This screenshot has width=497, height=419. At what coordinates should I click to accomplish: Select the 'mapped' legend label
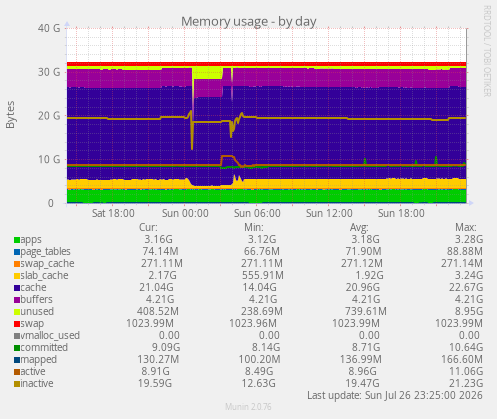click(x=39, y=360)
